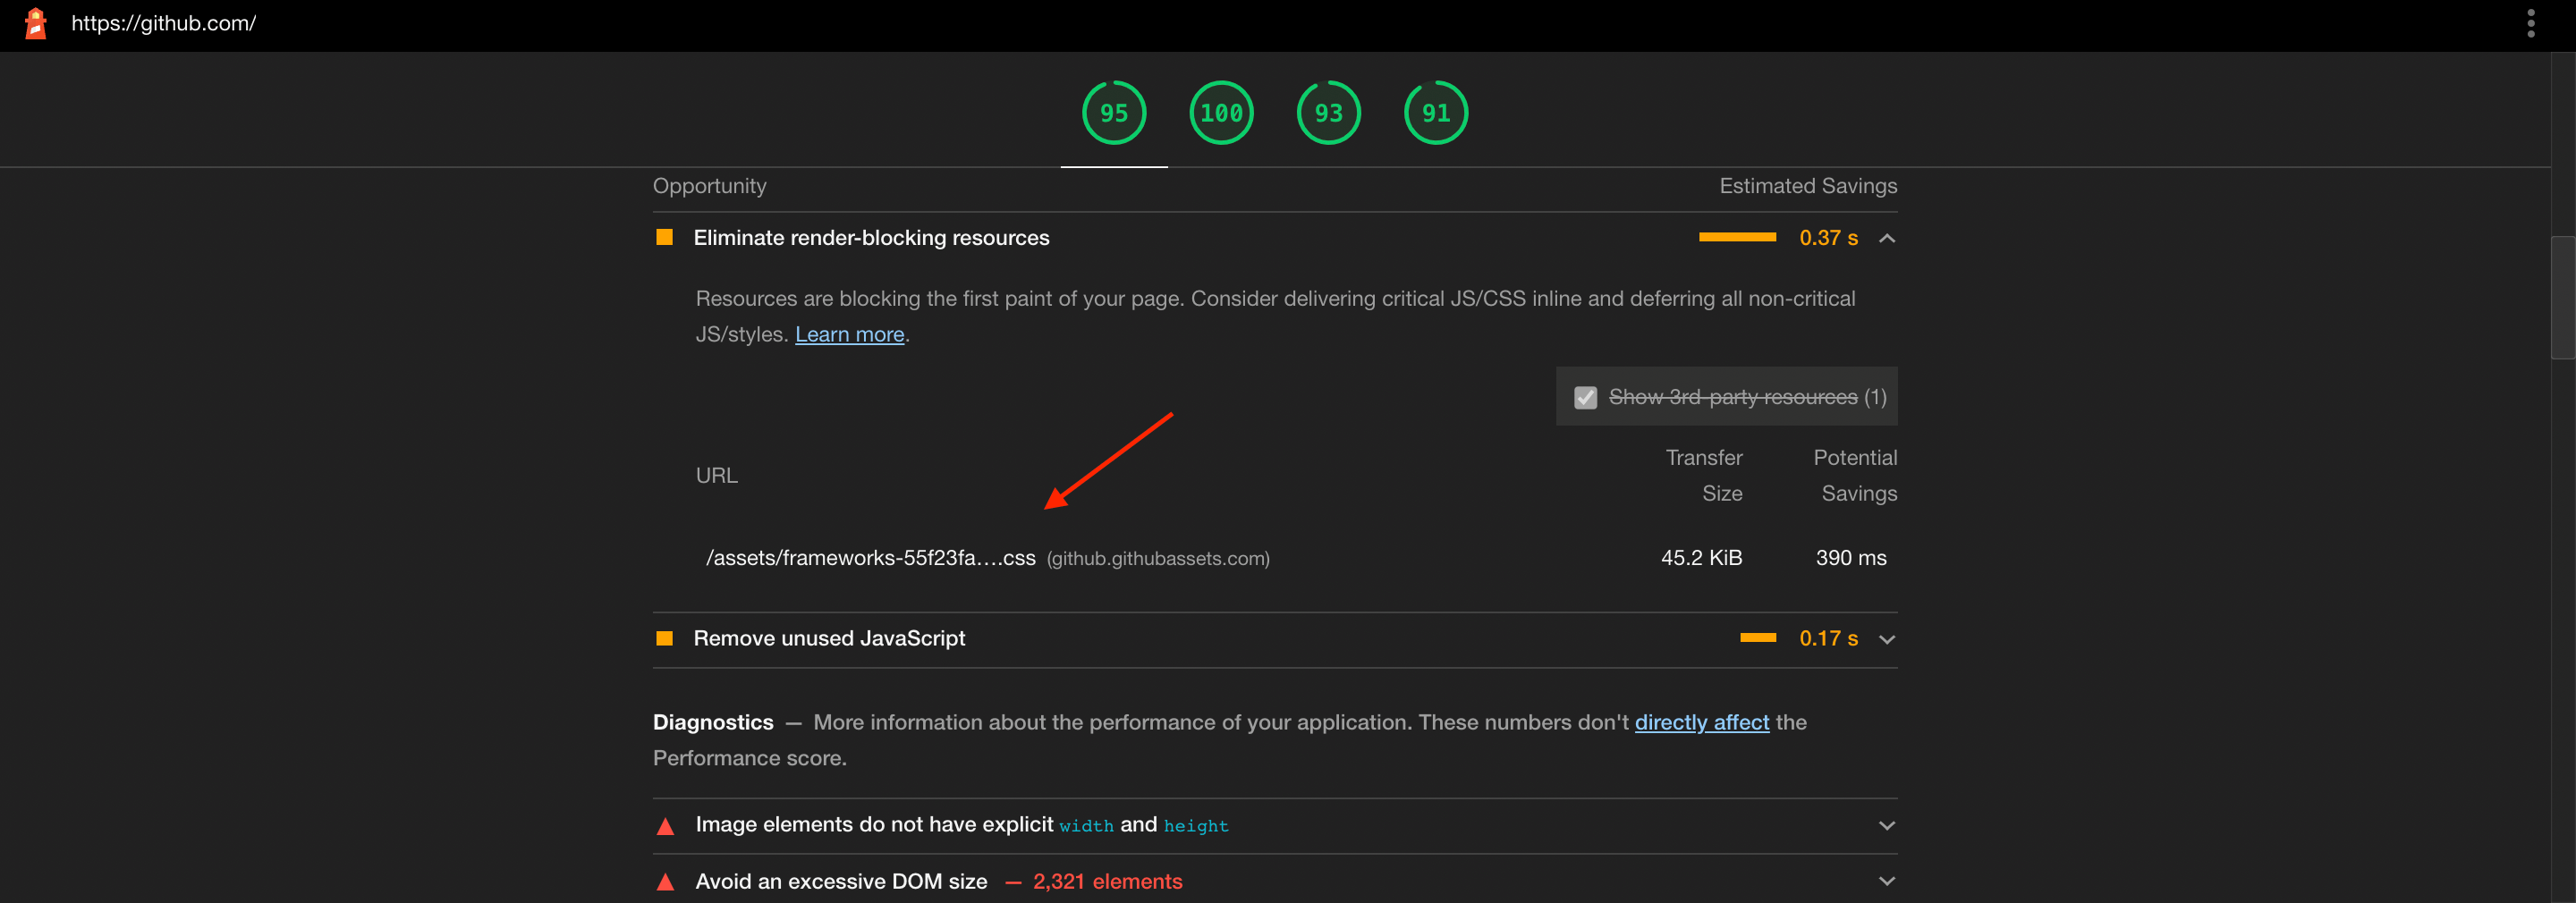Open the Learn more link
The width and height of the screenshot is (2576, 903).
point(849,334)
